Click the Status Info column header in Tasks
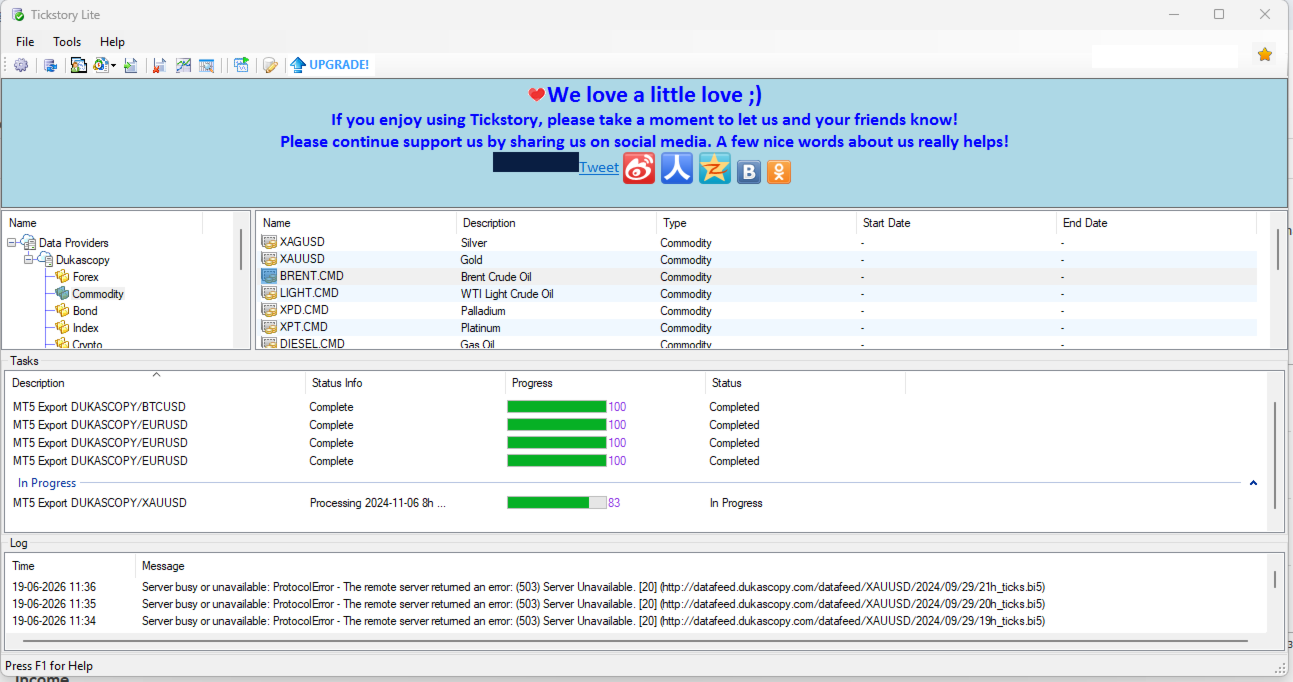 pyautogui.click(x=405, y=383)
